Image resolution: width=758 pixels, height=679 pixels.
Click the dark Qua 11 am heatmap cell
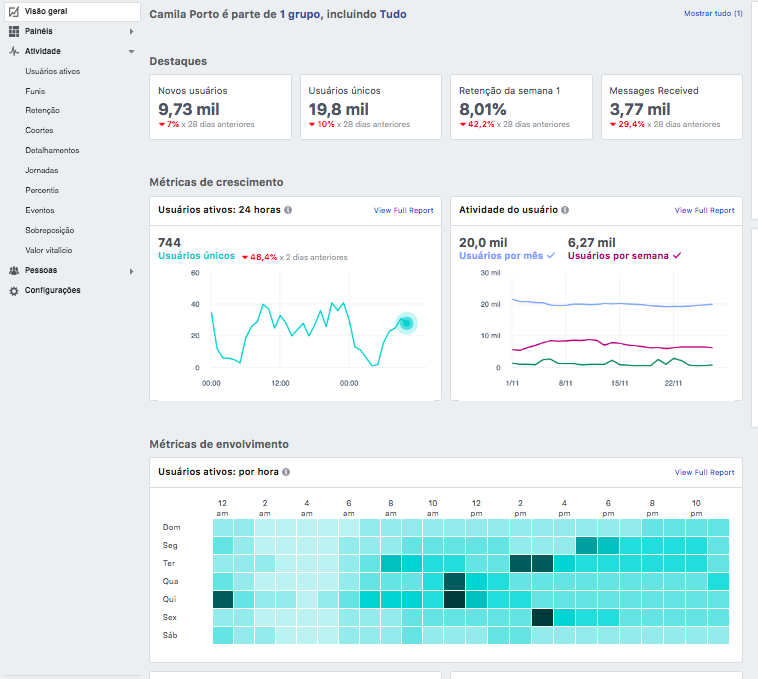pyautogui.click(x=454, y=581)
